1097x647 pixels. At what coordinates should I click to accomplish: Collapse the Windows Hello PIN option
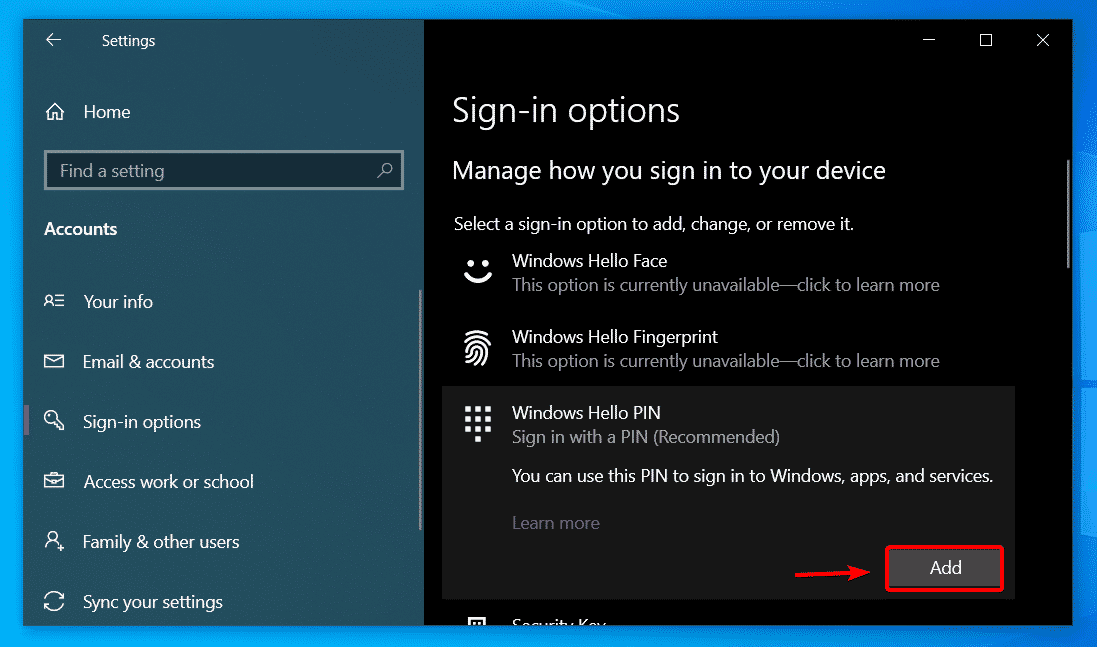pyautogui.click(x=728, y=424)
